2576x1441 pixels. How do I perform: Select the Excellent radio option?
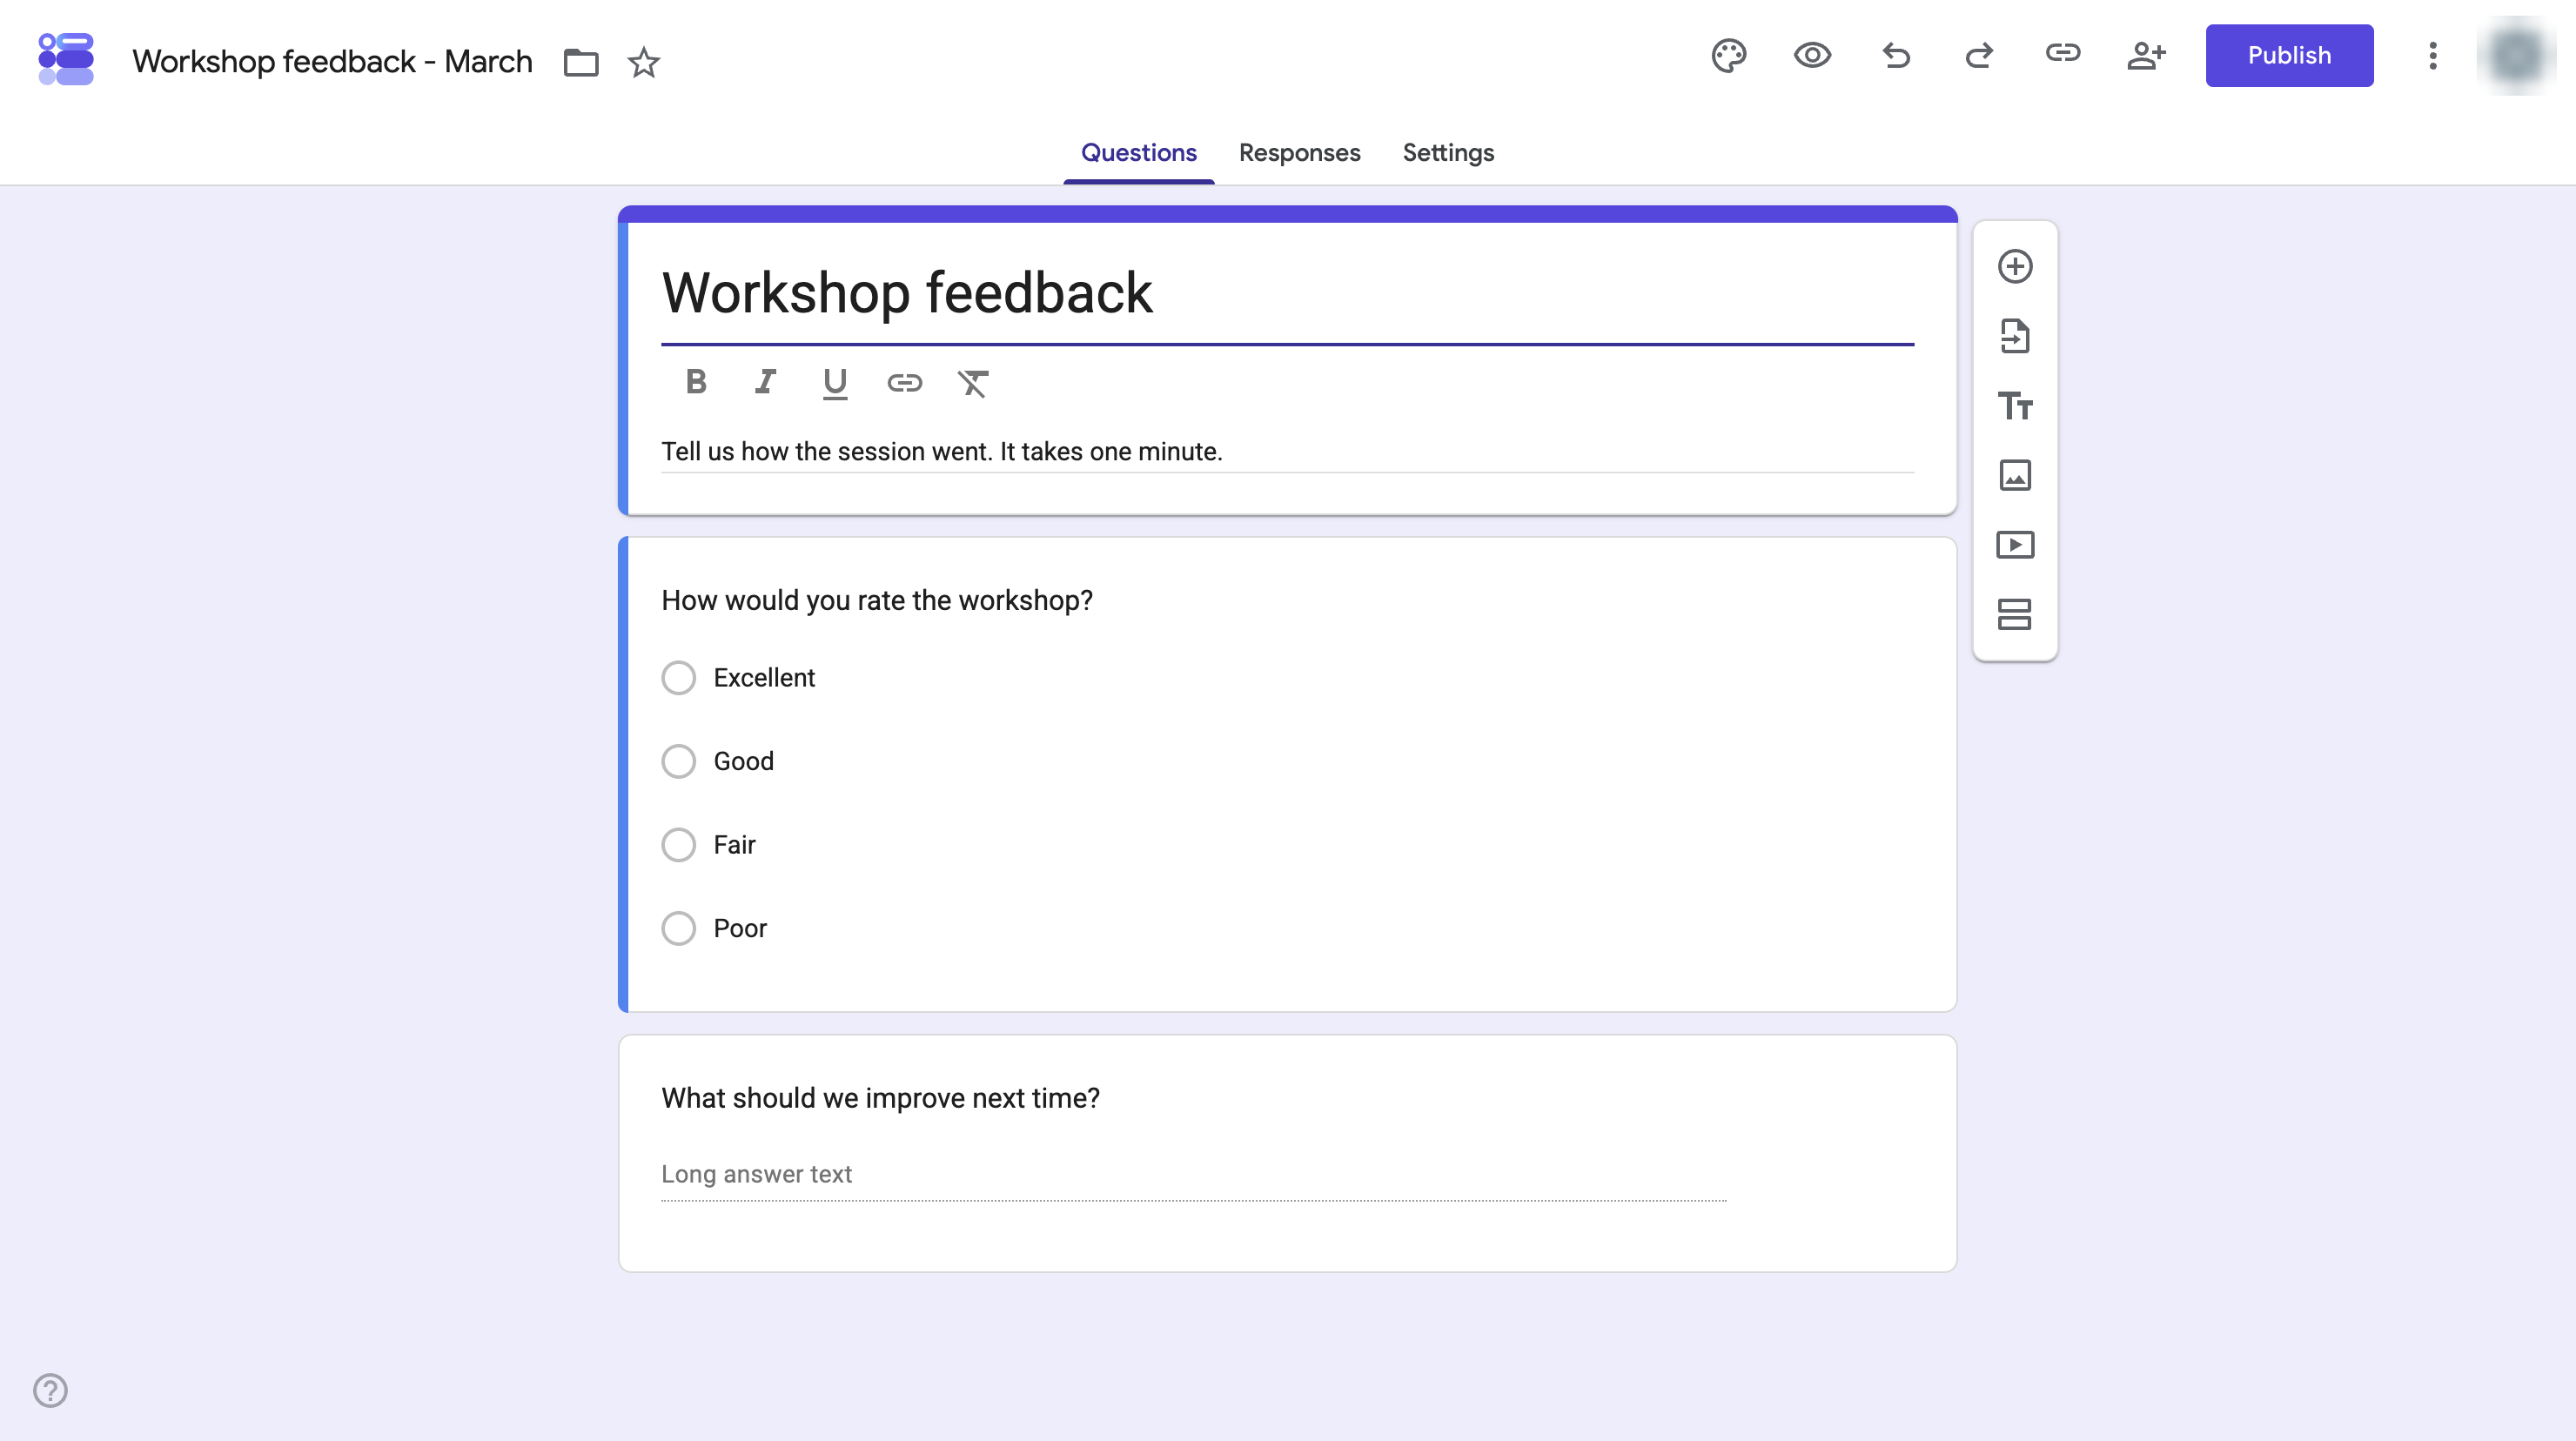(x=678, y=678)
